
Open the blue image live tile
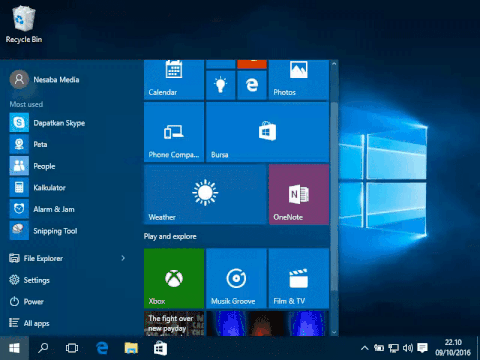267,323
